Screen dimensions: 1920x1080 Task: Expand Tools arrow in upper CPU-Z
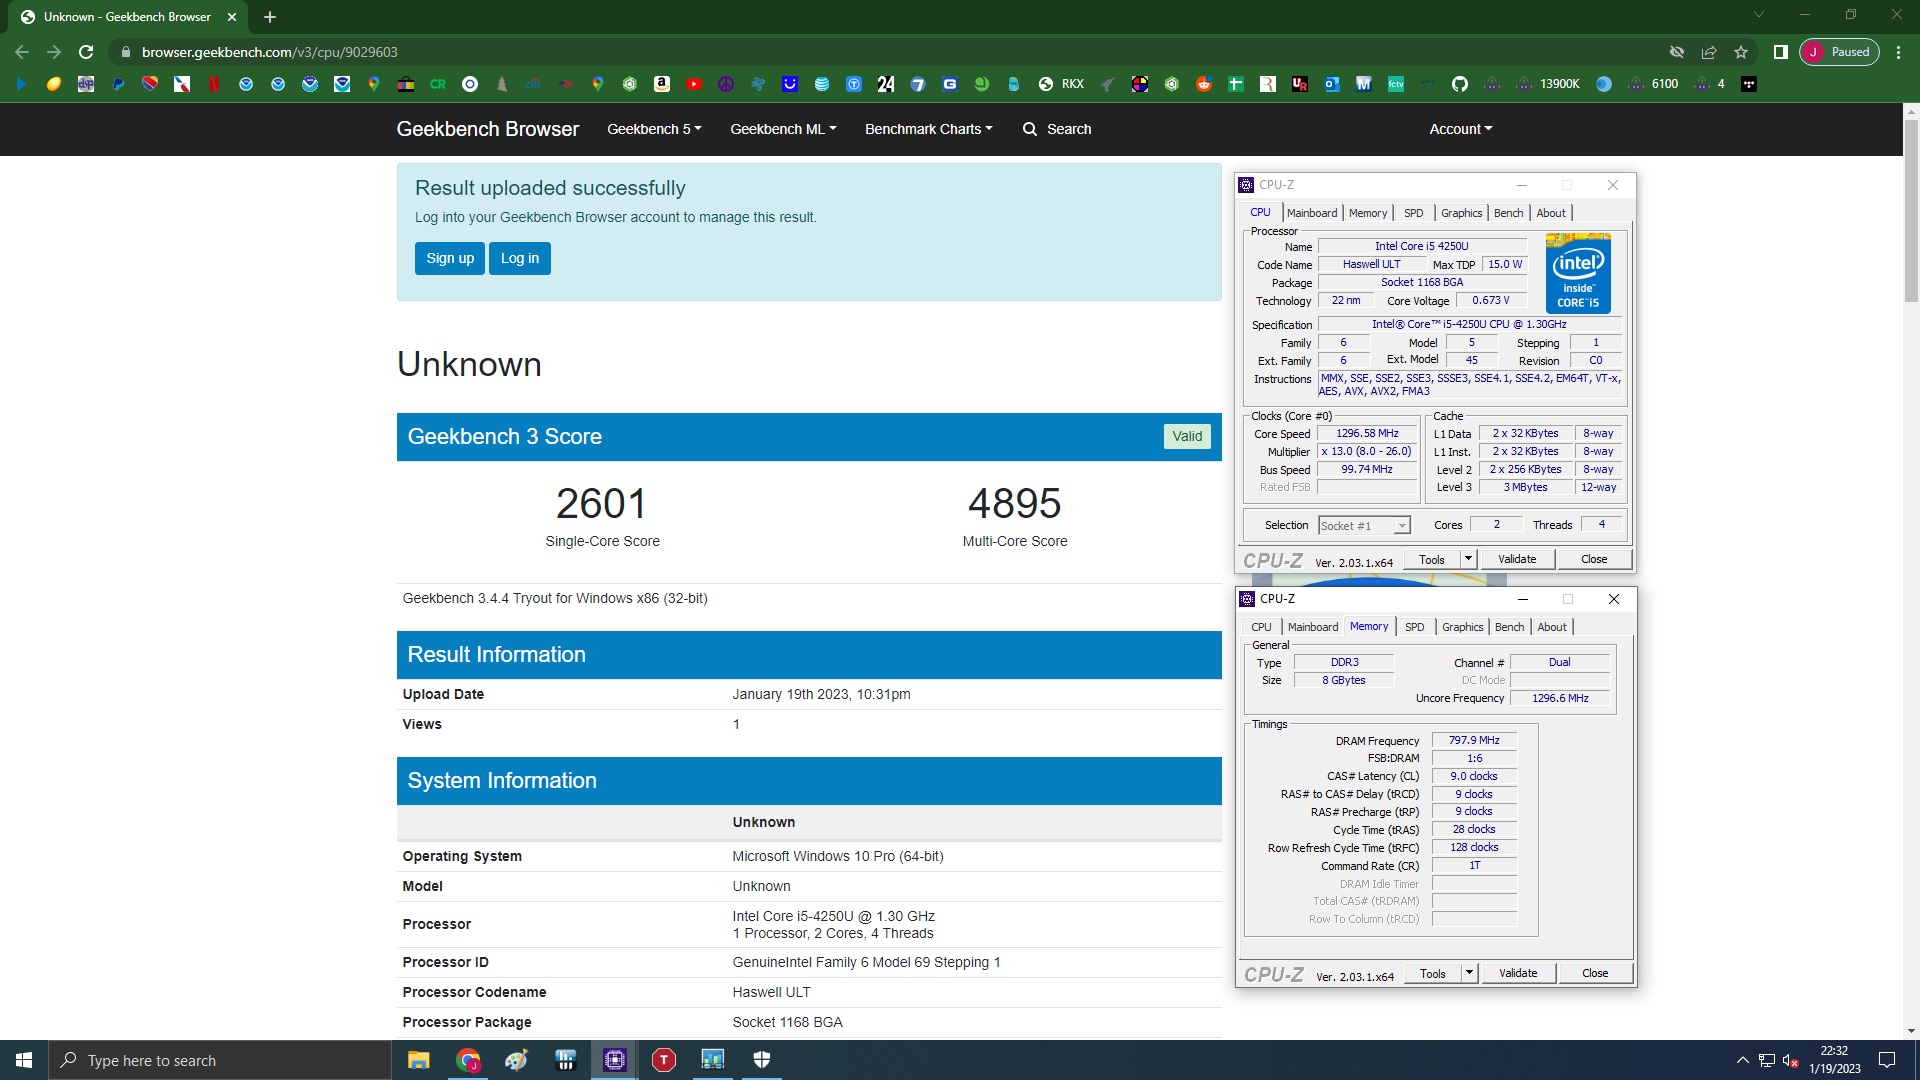pos(1469,560)
